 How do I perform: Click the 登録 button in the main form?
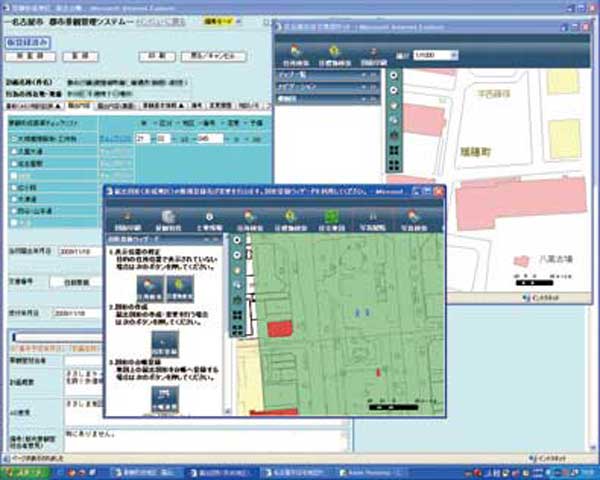80,56
